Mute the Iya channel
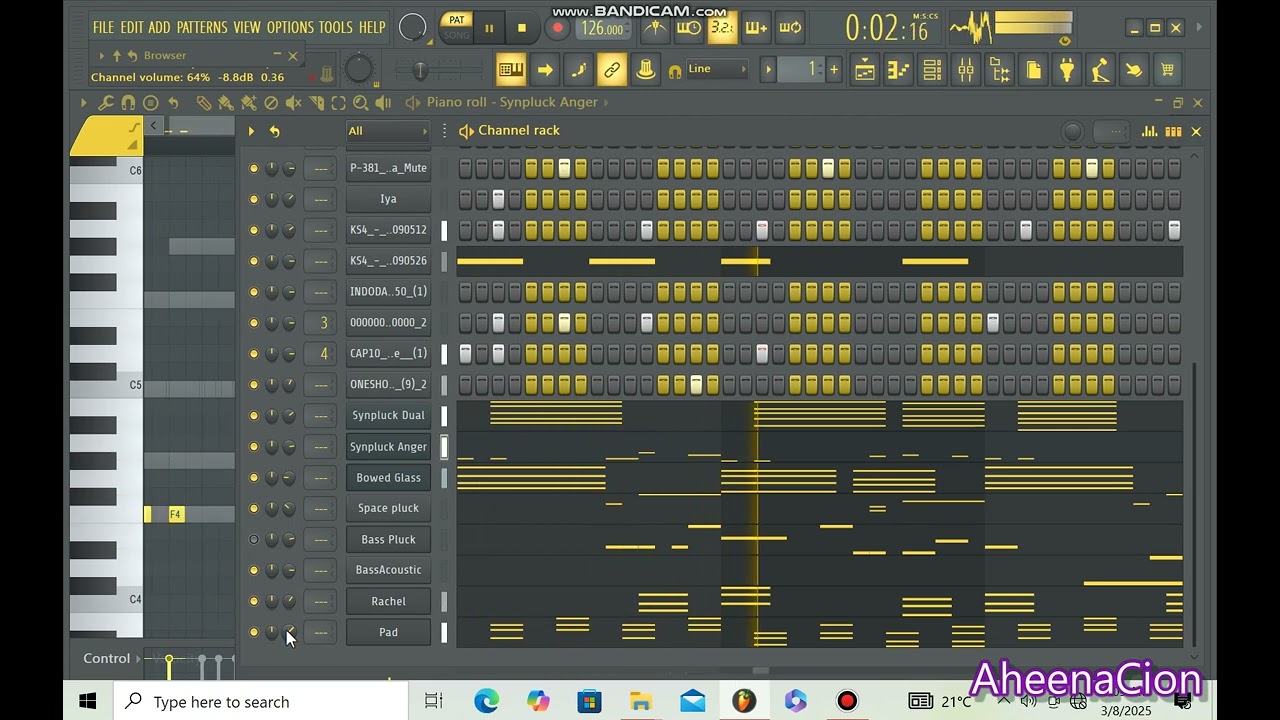The image size is (1280, 720). [x=254, y=199]
